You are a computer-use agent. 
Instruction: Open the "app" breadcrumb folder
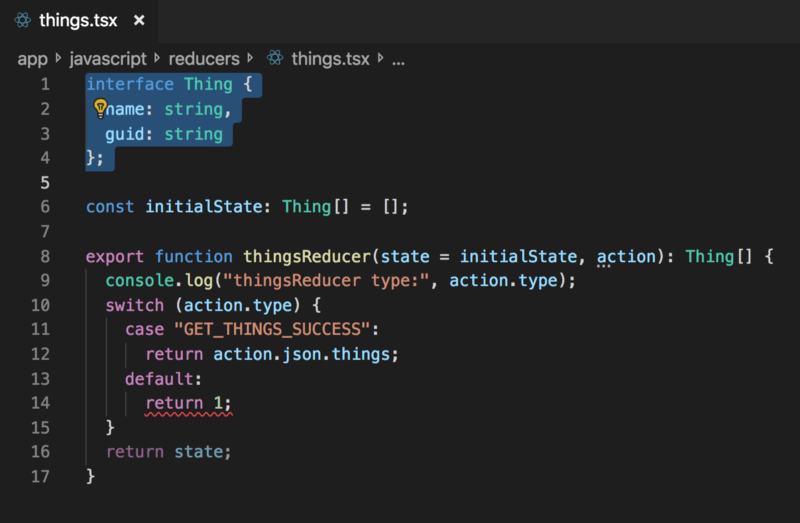[x=32, y=59]
